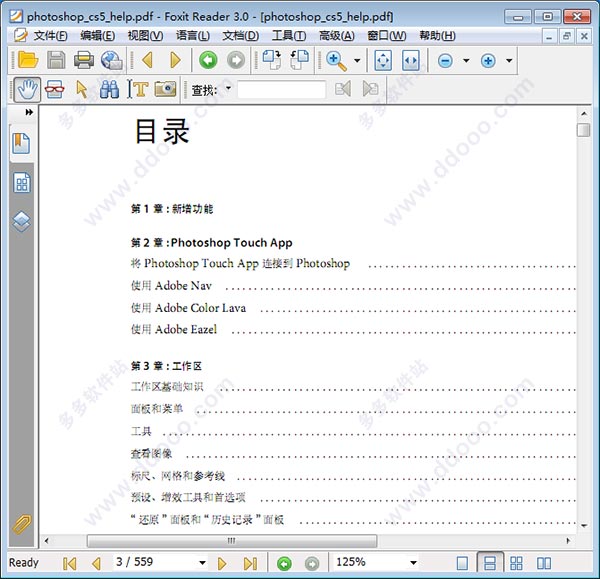Select the zoom-in magnifier tool

336,61
